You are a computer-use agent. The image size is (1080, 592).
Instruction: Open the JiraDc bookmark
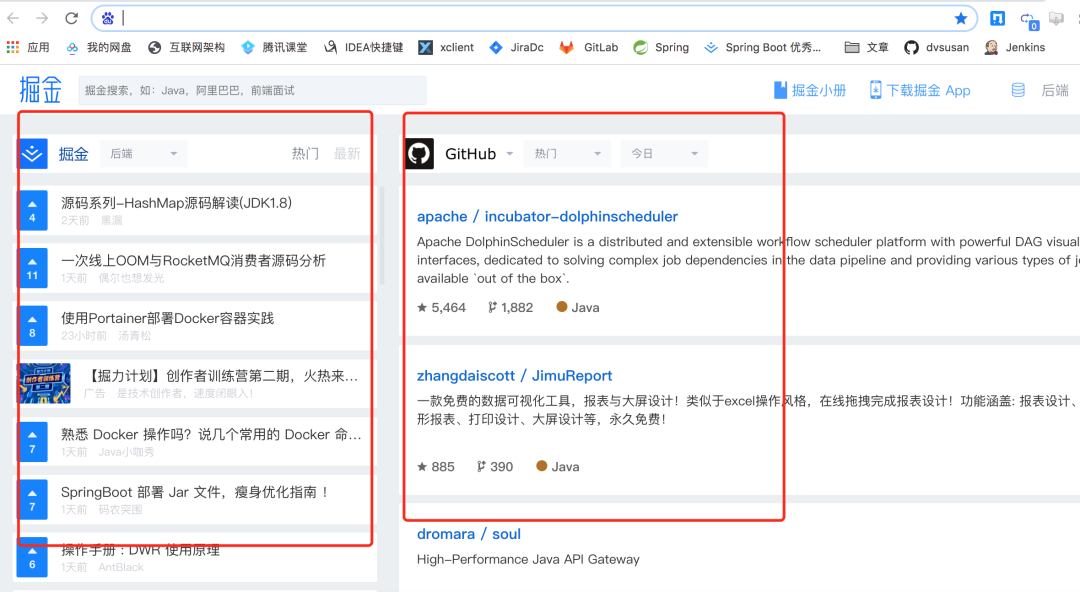tap(517, 48)
